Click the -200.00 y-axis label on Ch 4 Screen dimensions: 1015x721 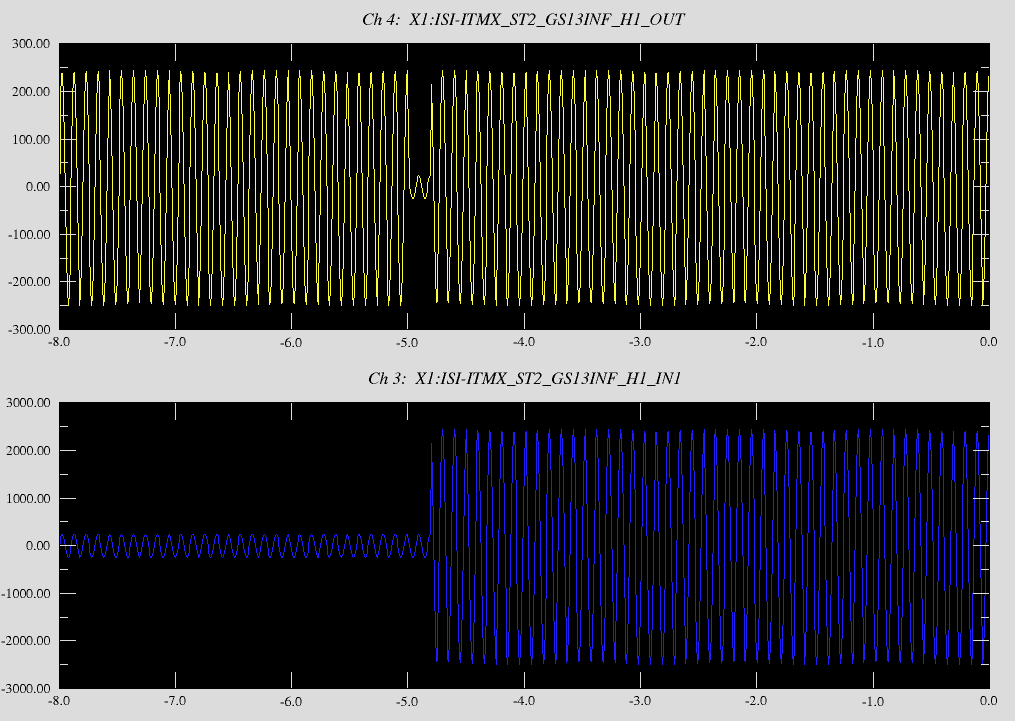point(29,282)
